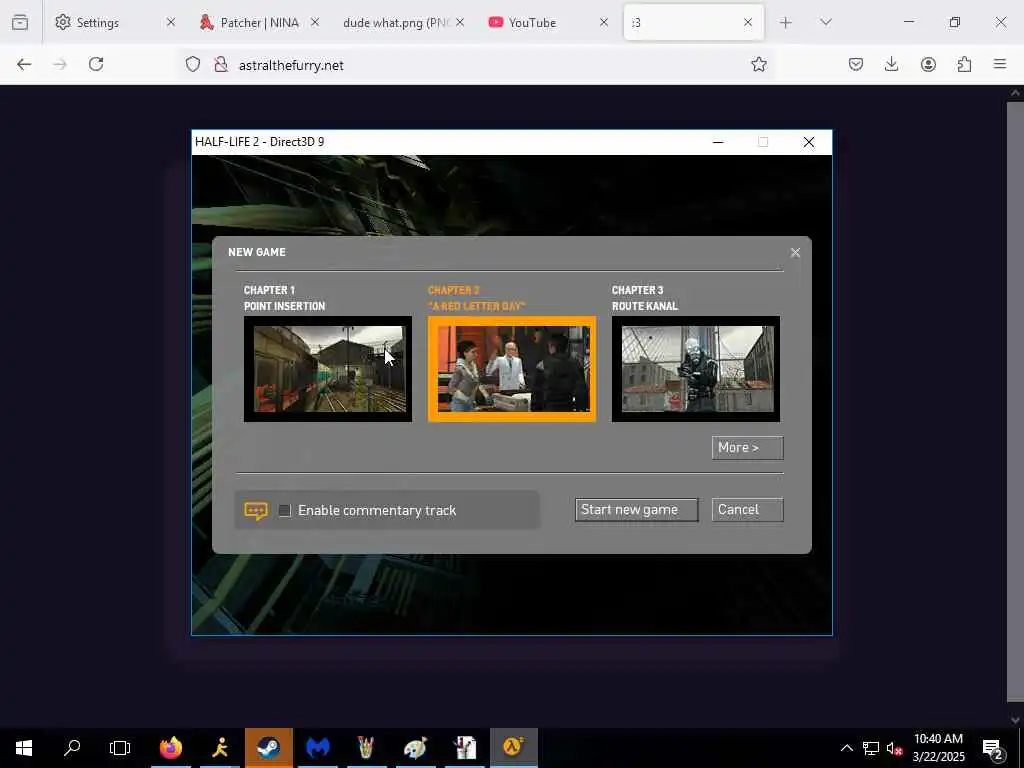The width and height of the screenshot is (1024, 768).
Task: Open the Firefox account icon
Action: click(928, 64)
